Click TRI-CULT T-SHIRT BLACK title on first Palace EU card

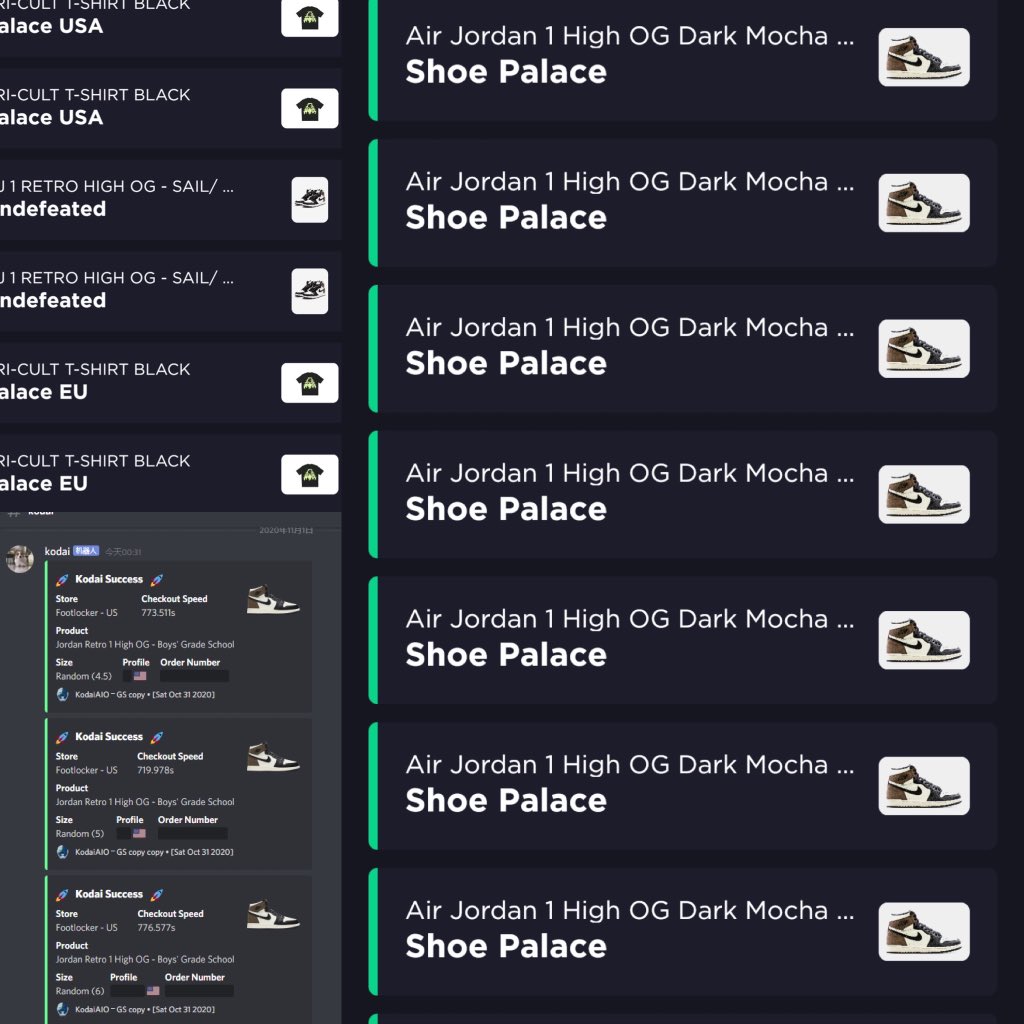tap(95, 370)
